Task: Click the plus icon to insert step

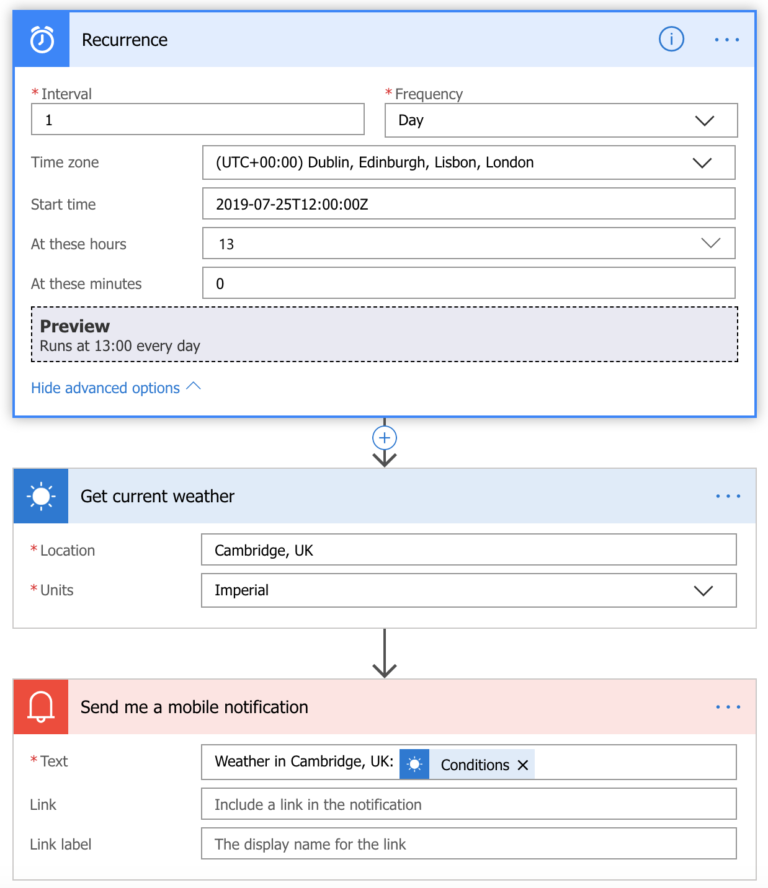Action: click(x=384, y=438)
